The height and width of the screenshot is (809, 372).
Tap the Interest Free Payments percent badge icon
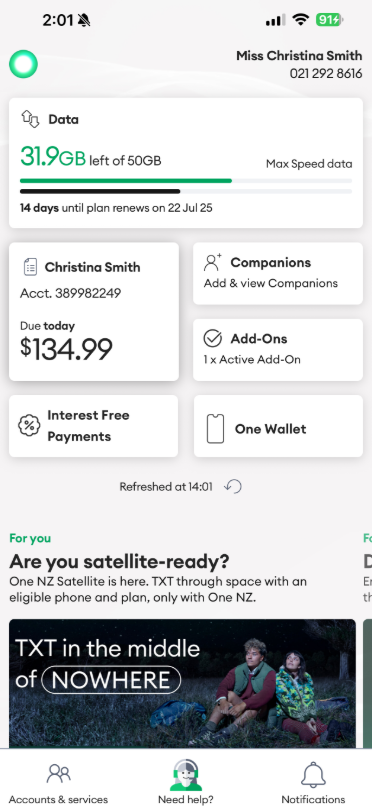[29, 426]
